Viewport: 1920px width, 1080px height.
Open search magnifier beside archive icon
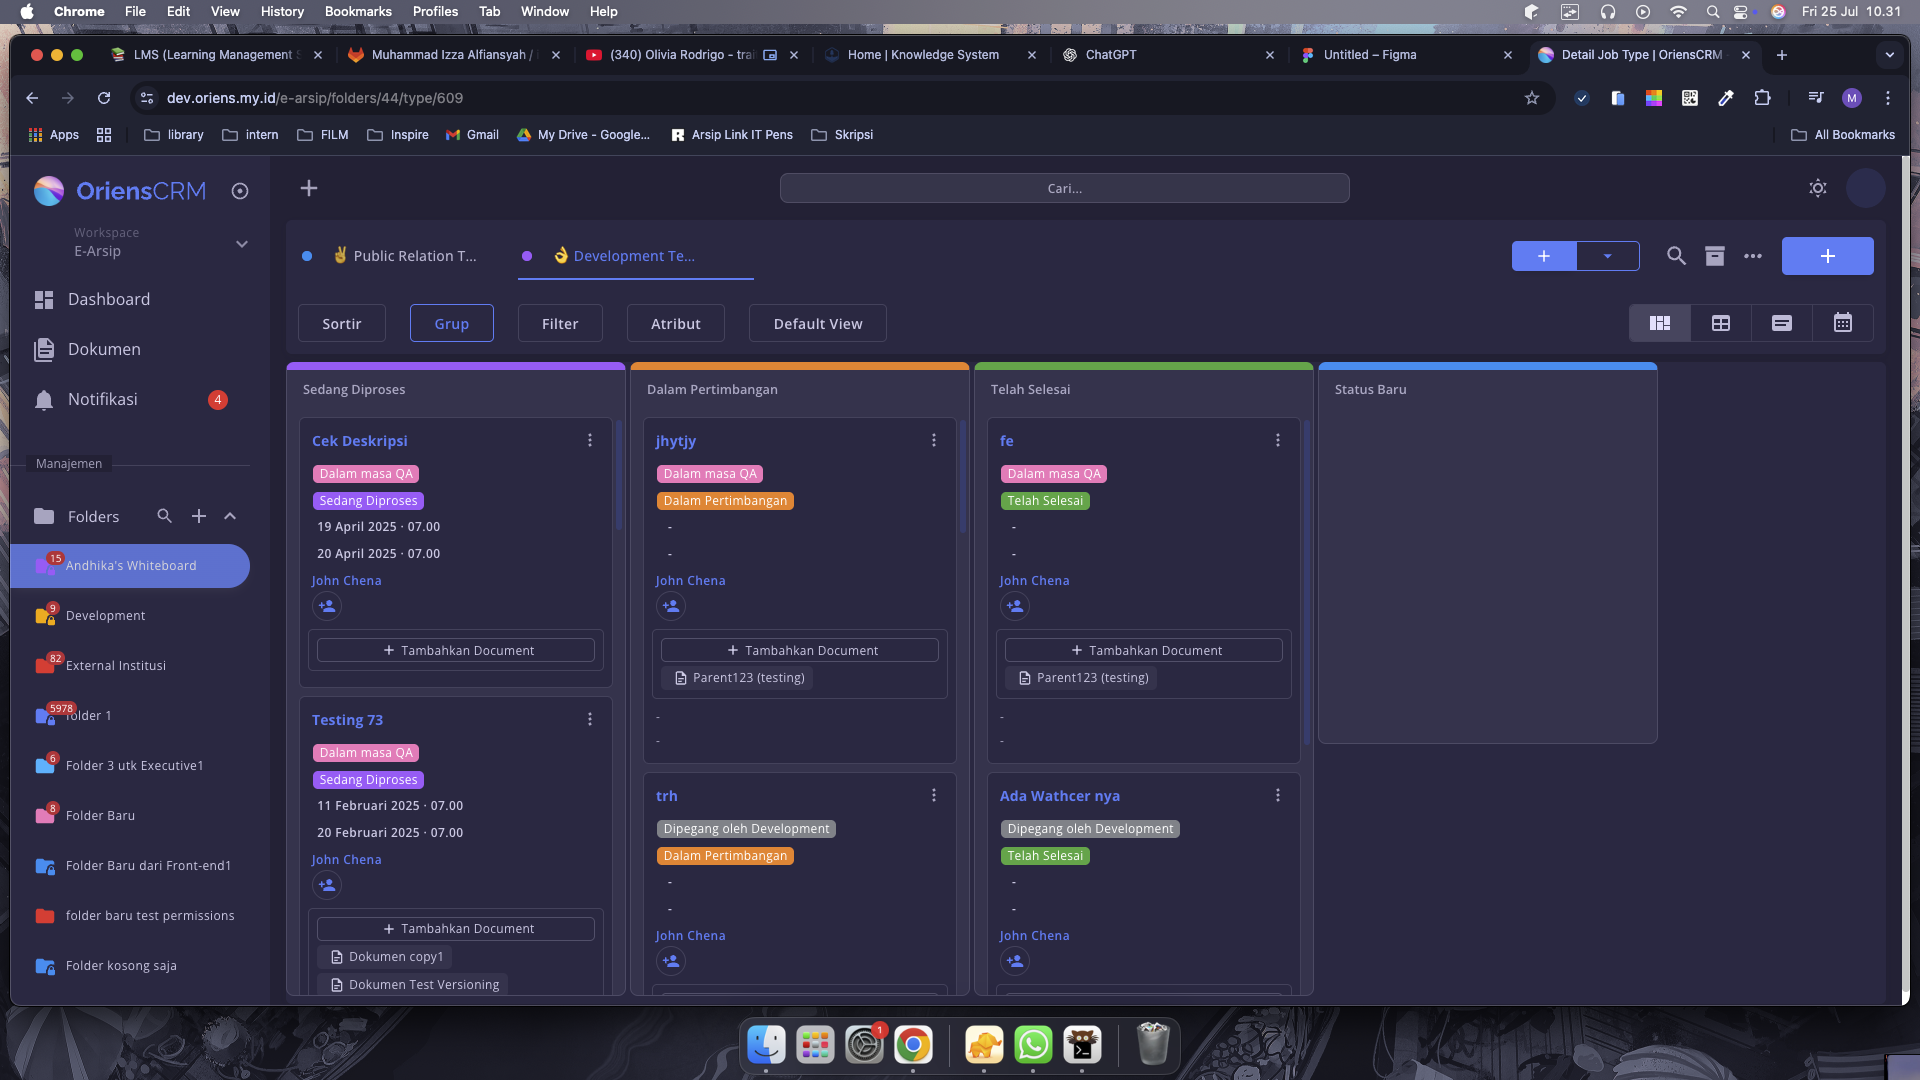point(1676,256)
